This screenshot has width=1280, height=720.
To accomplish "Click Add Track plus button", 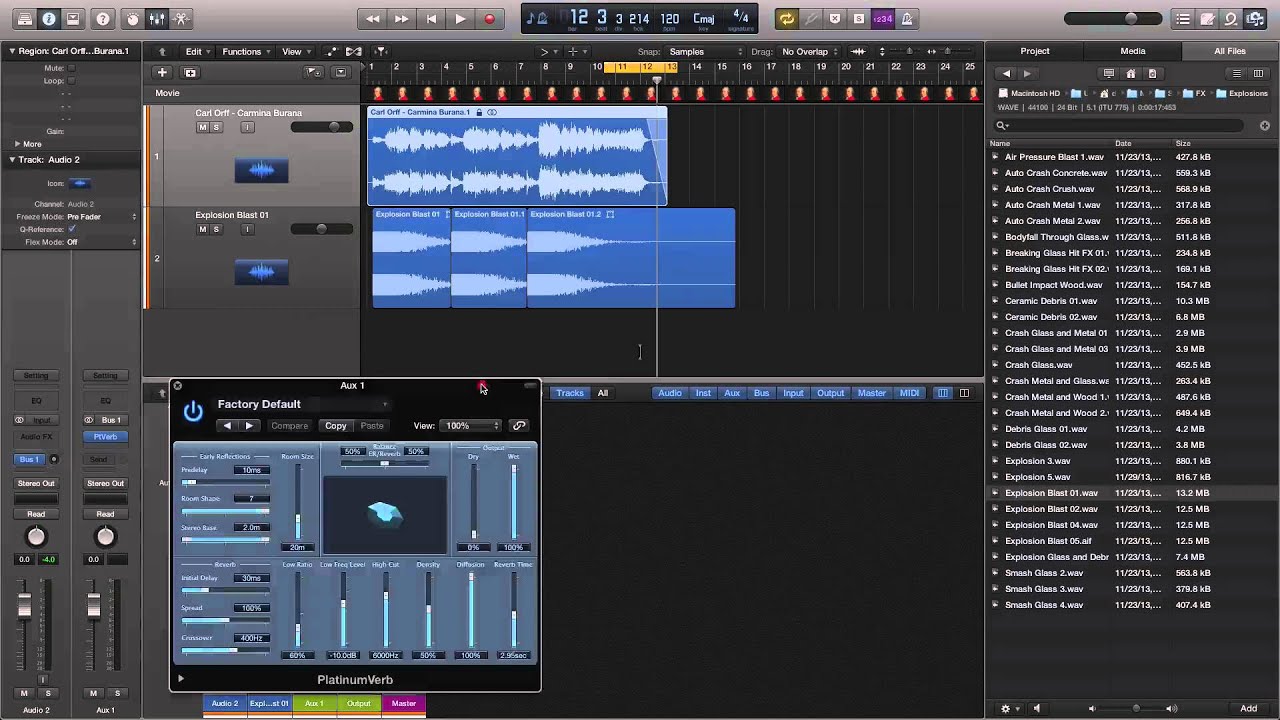I will tap(161, 72).
